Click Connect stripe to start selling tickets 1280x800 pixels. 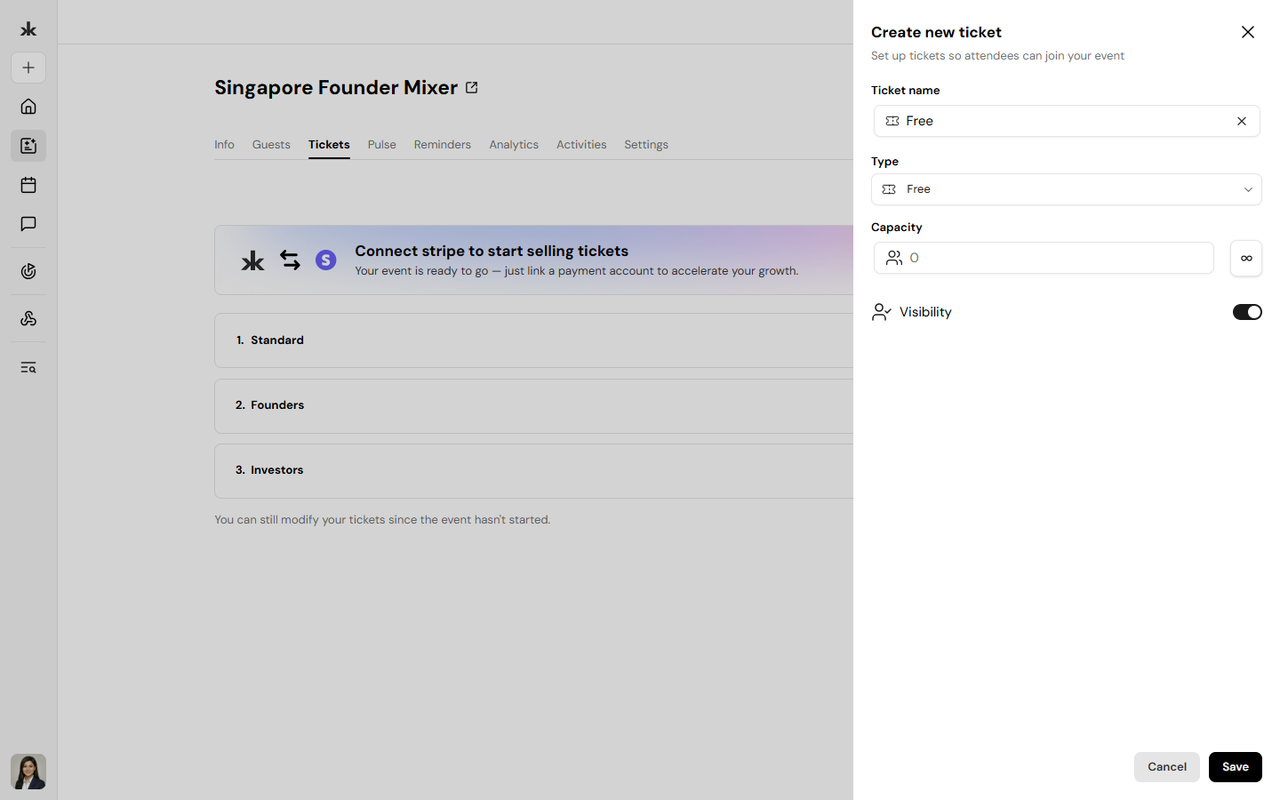click(x=492, y=251)
